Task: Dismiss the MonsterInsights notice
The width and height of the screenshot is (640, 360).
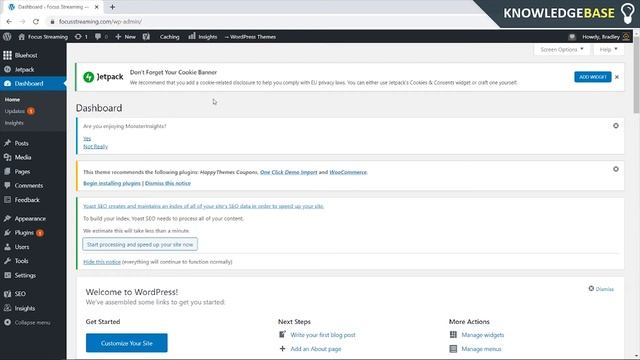Action: pyautogui.click(x=616, y=126)
